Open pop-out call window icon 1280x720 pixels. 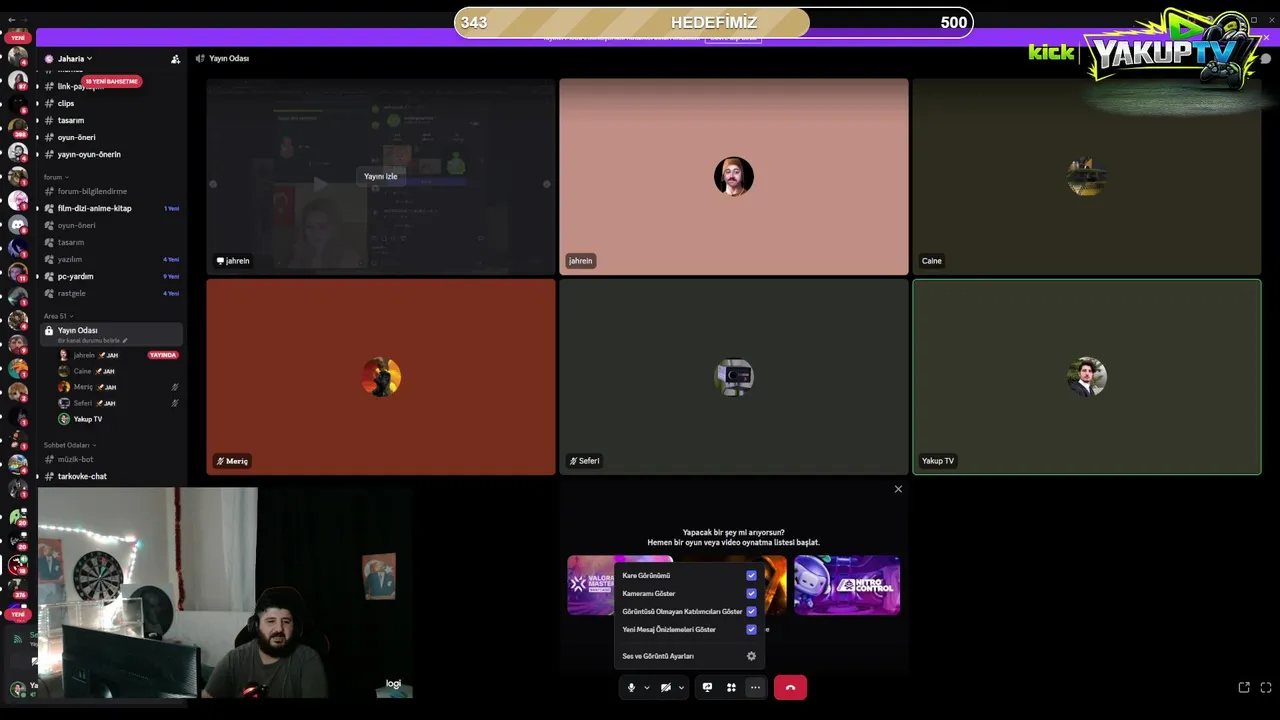(1244, 687)
